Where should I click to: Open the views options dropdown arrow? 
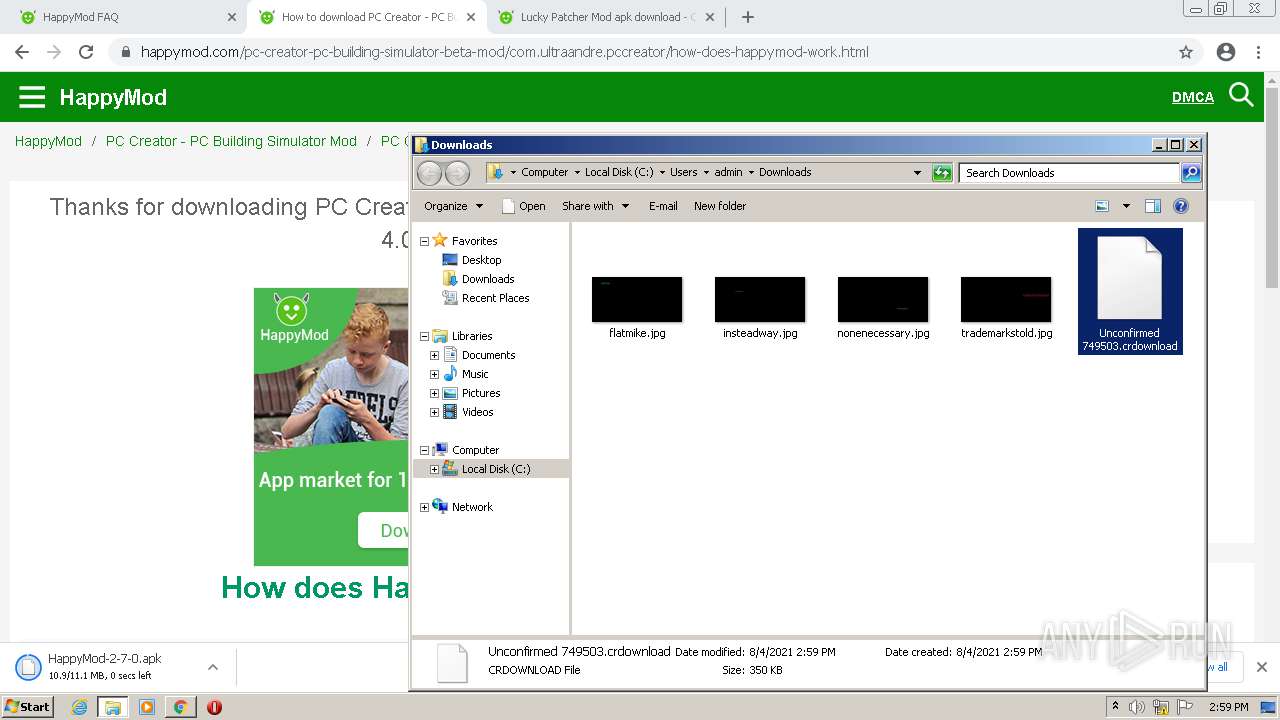click(1125, 206)
